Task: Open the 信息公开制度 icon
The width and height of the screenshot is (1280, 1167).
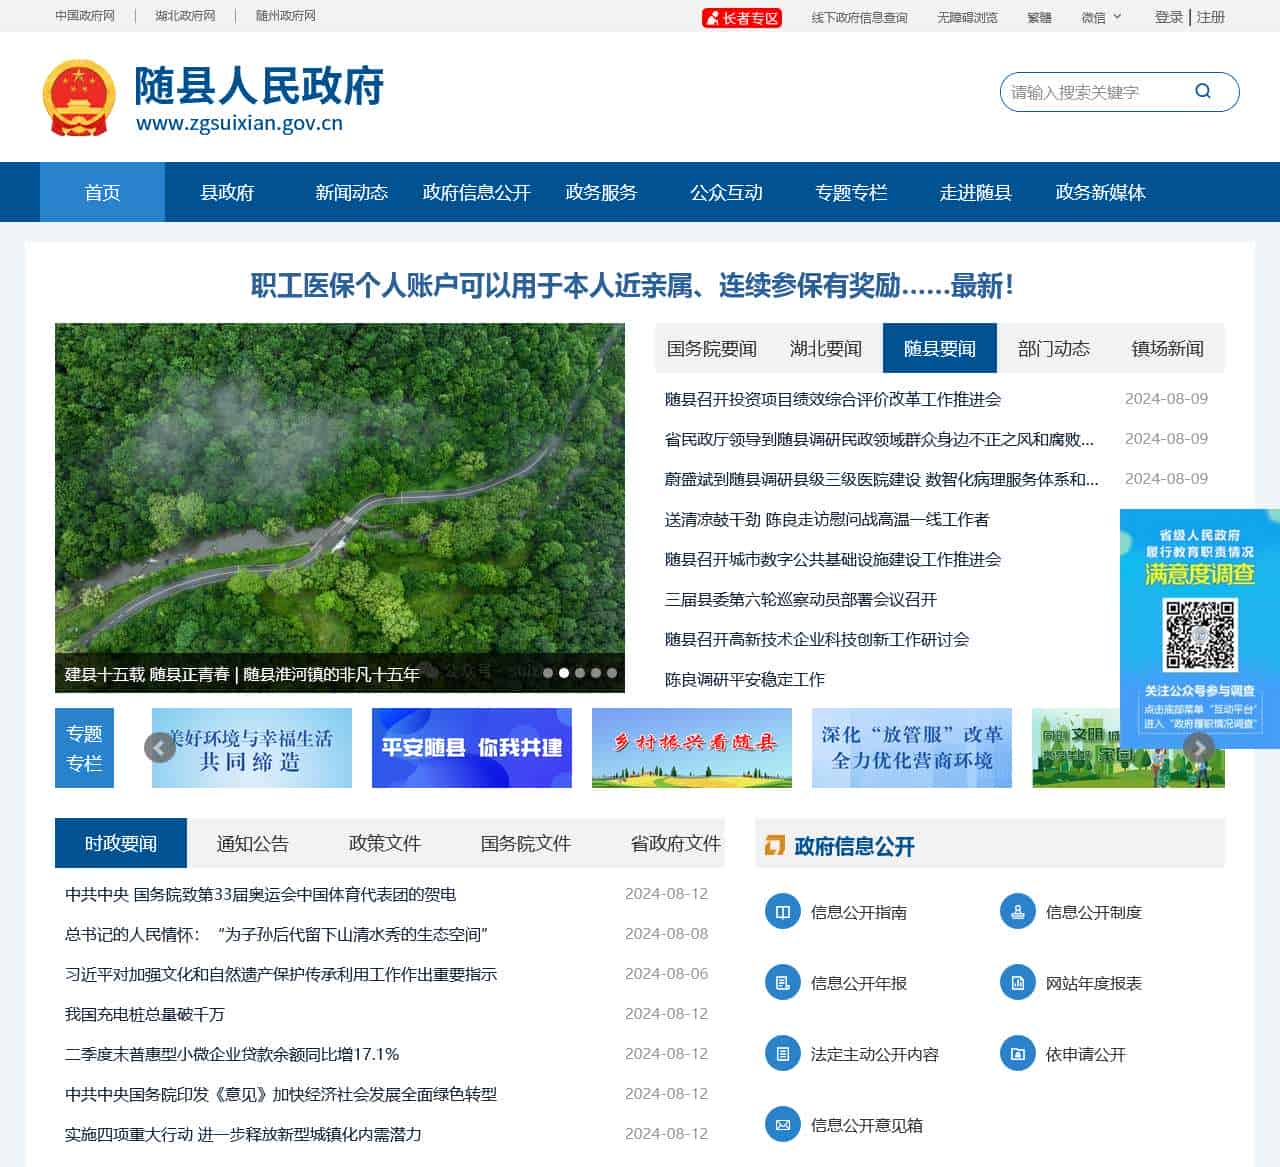Action: pyautogui.click(x=1018, y=912)
